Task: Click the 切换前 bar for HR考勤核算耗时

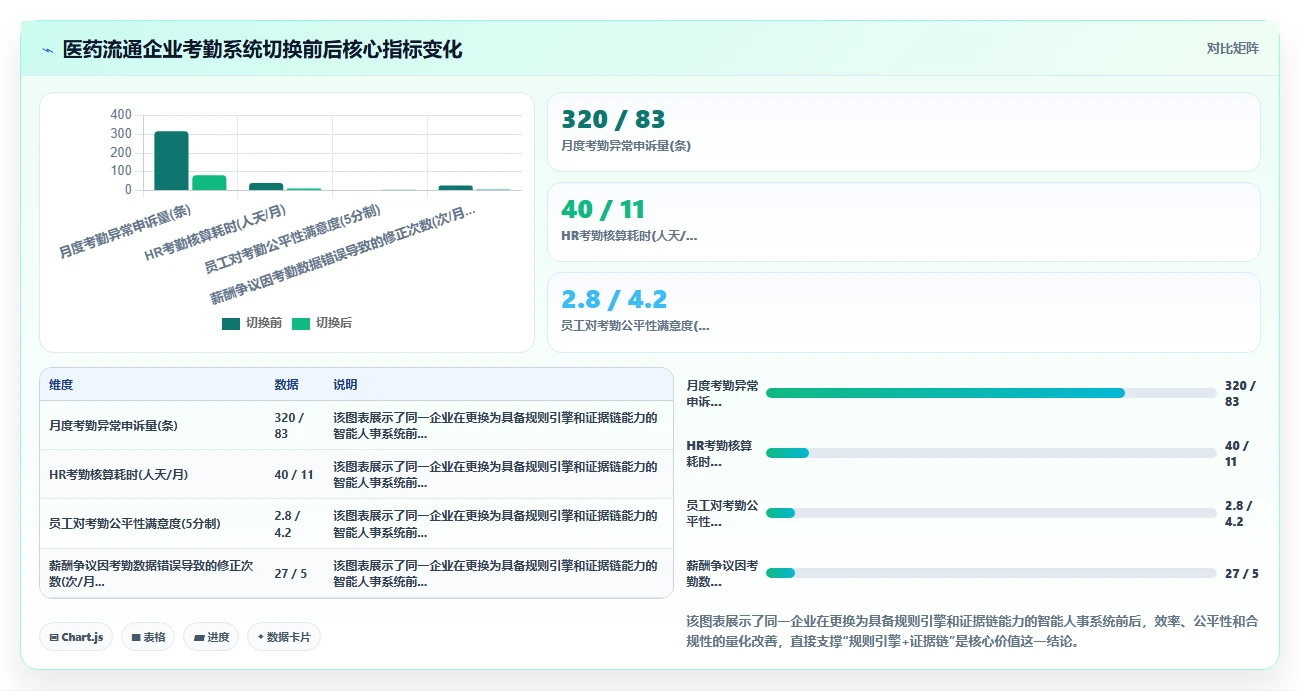Action: click(266, 187)
